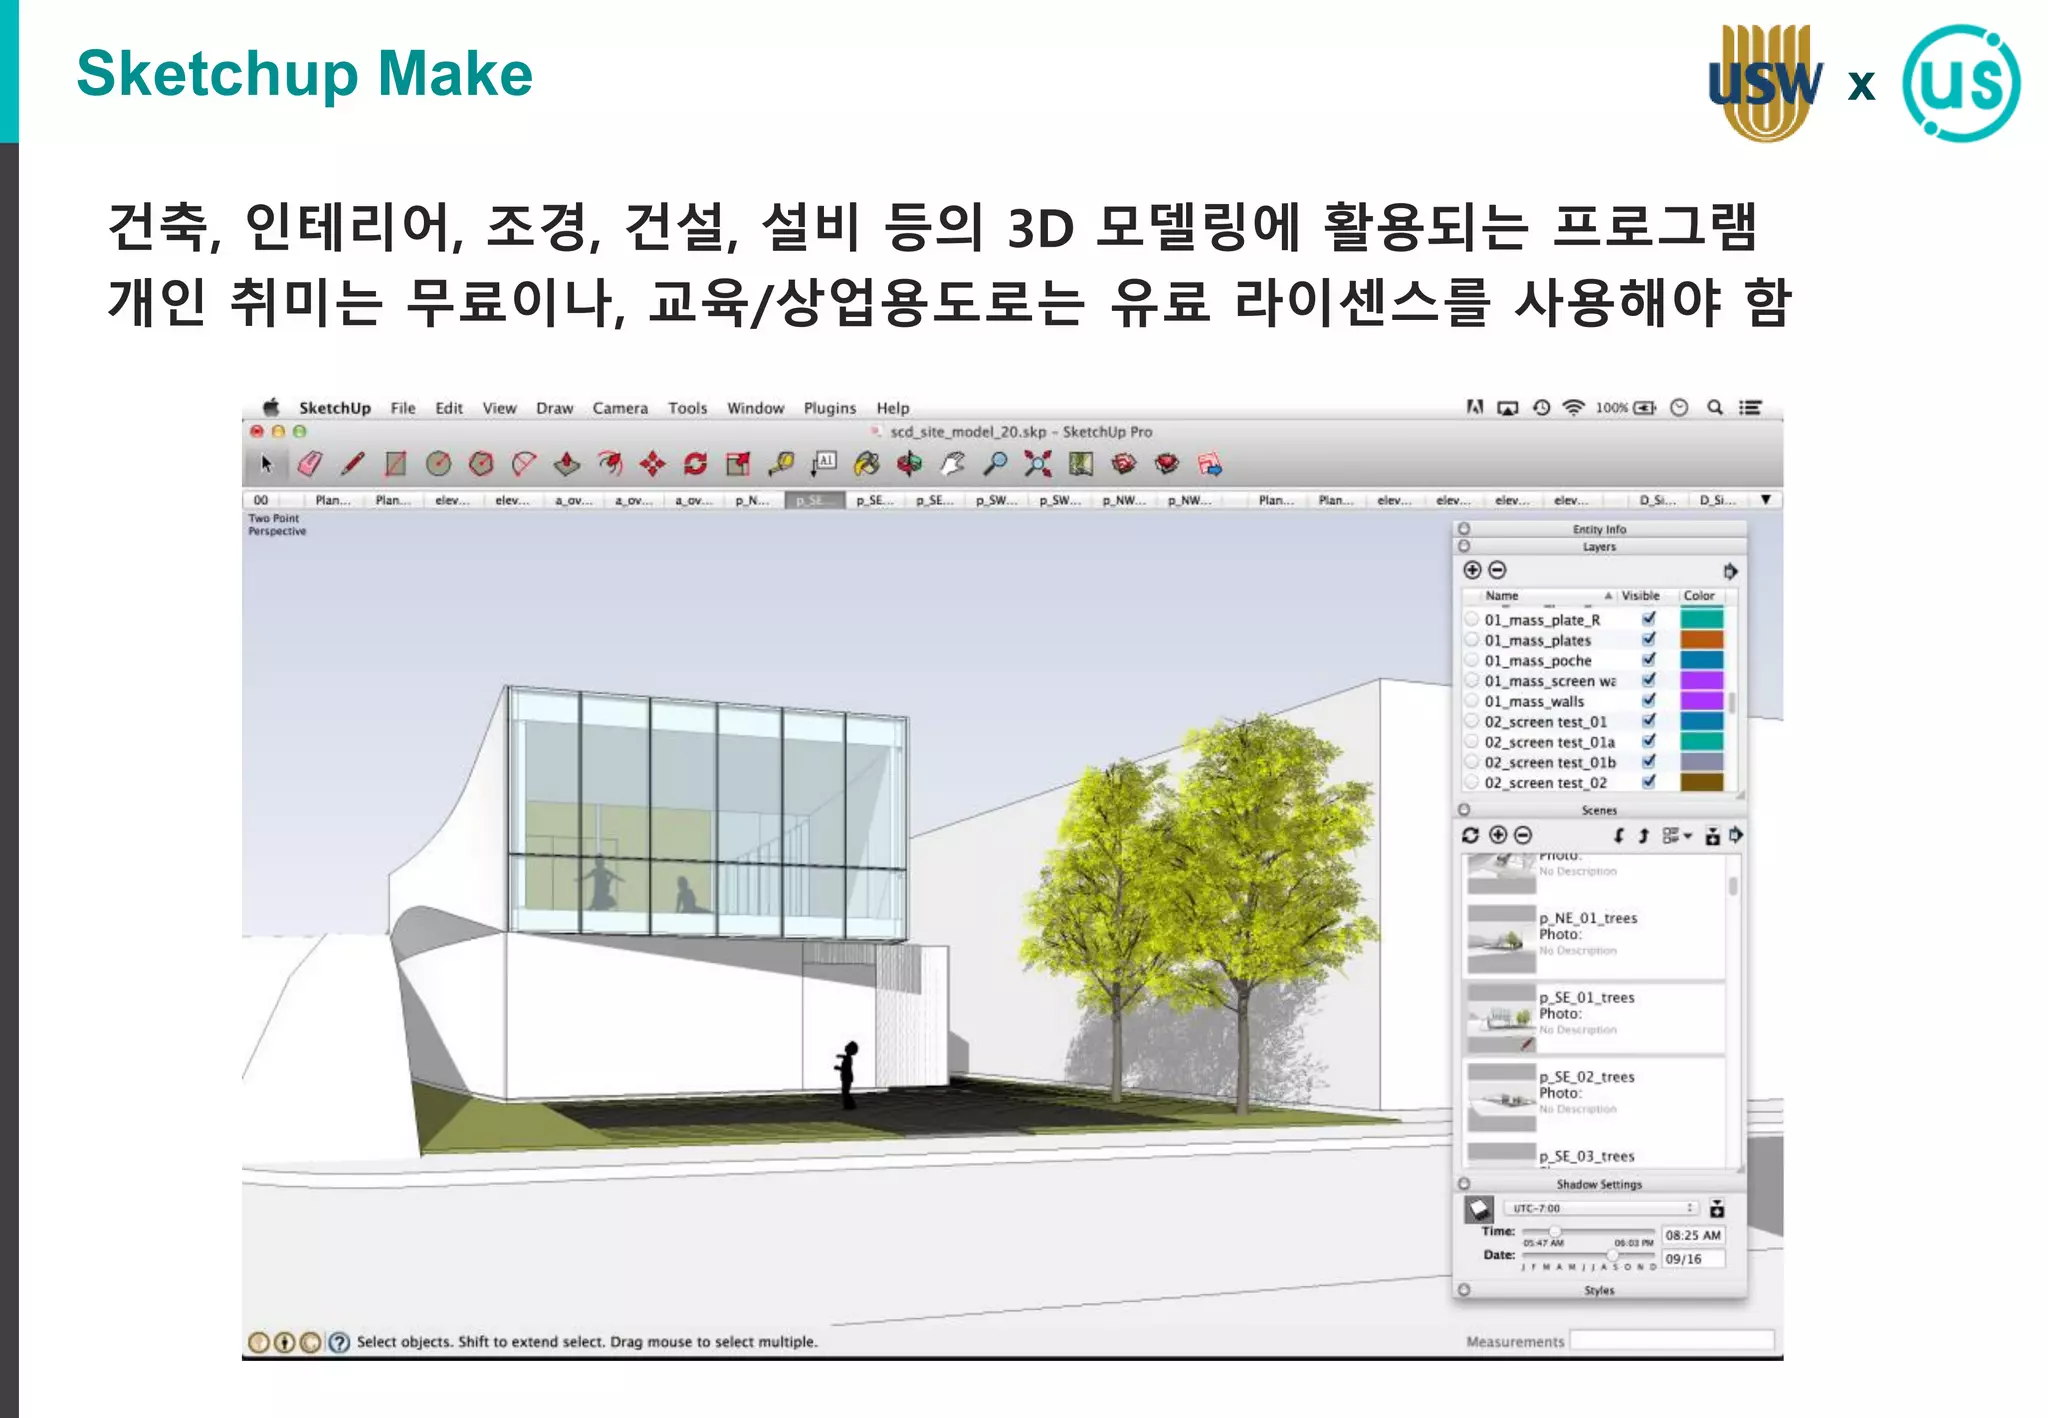Select the arrow Select tool

(x=266, y=464)
